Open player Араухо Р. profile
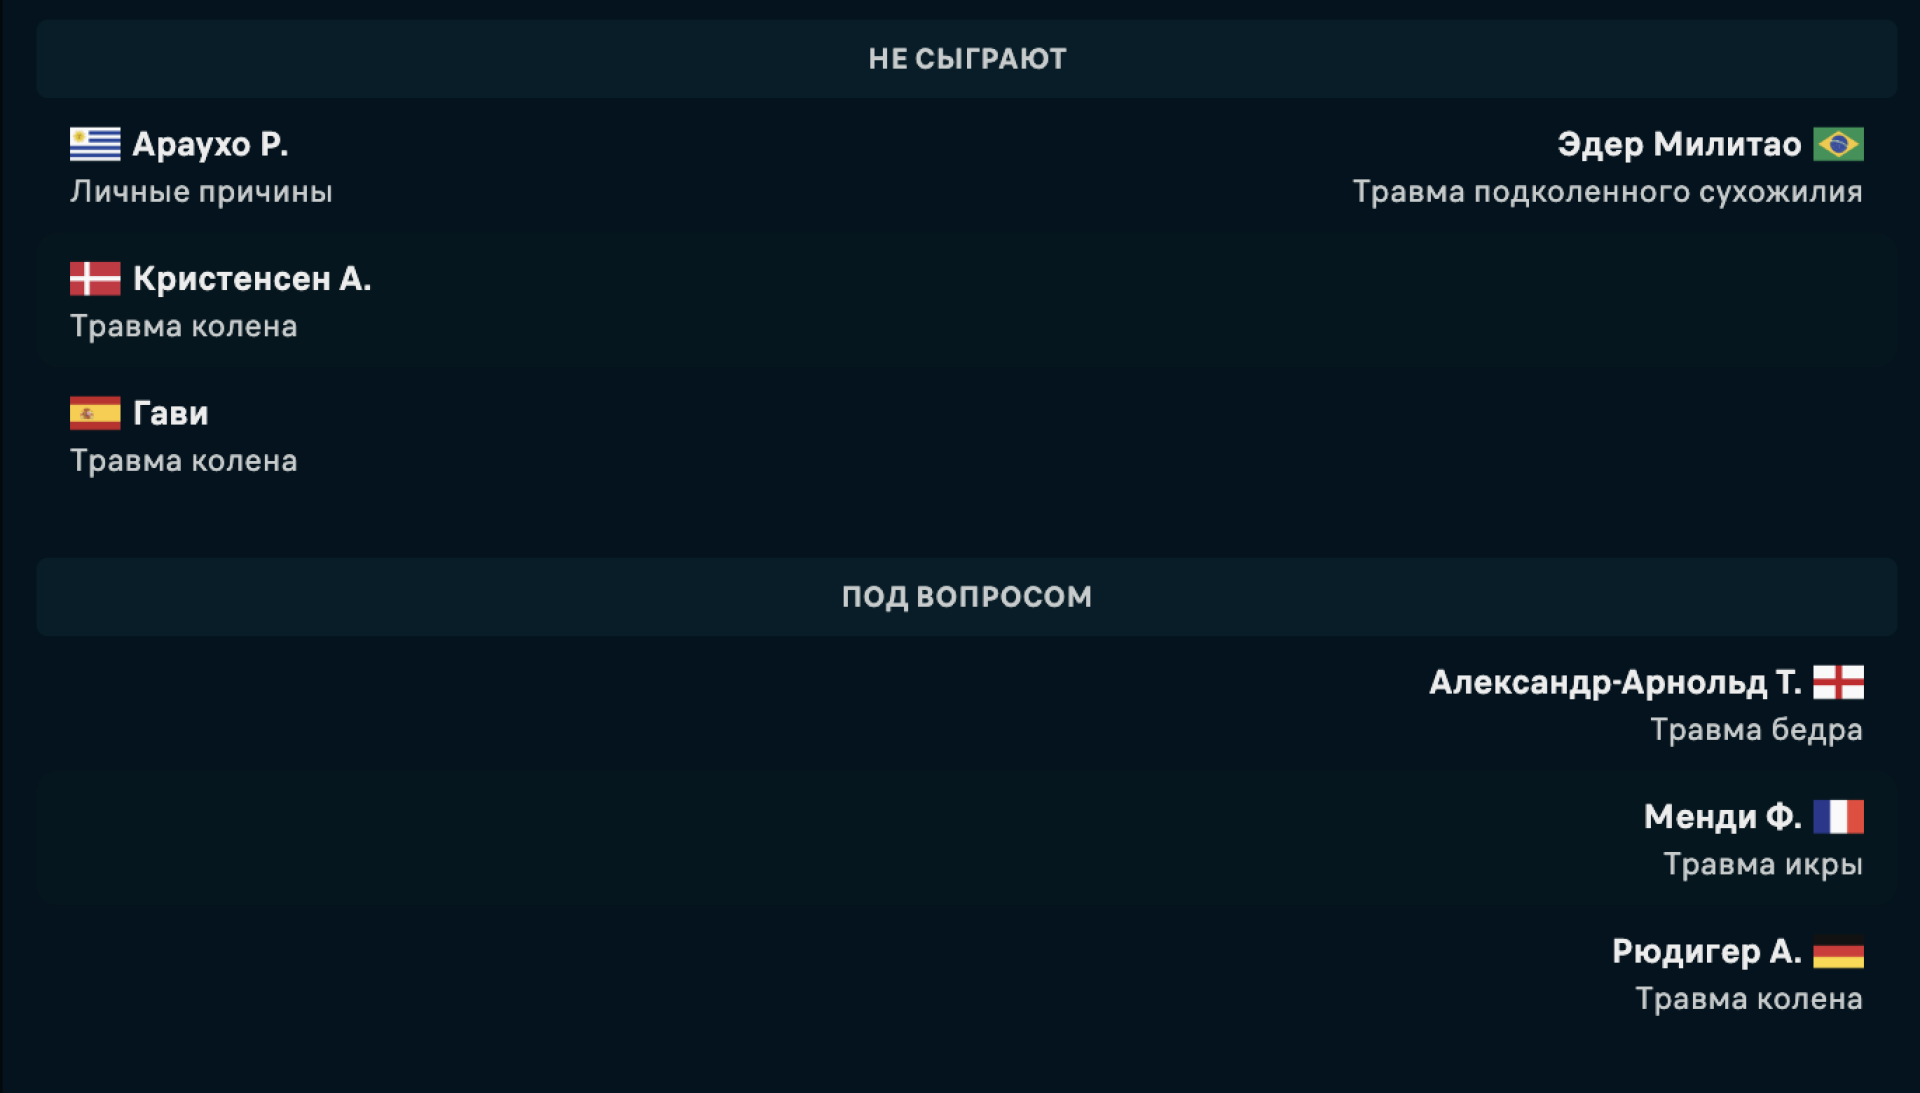 [x=210, y=144]
